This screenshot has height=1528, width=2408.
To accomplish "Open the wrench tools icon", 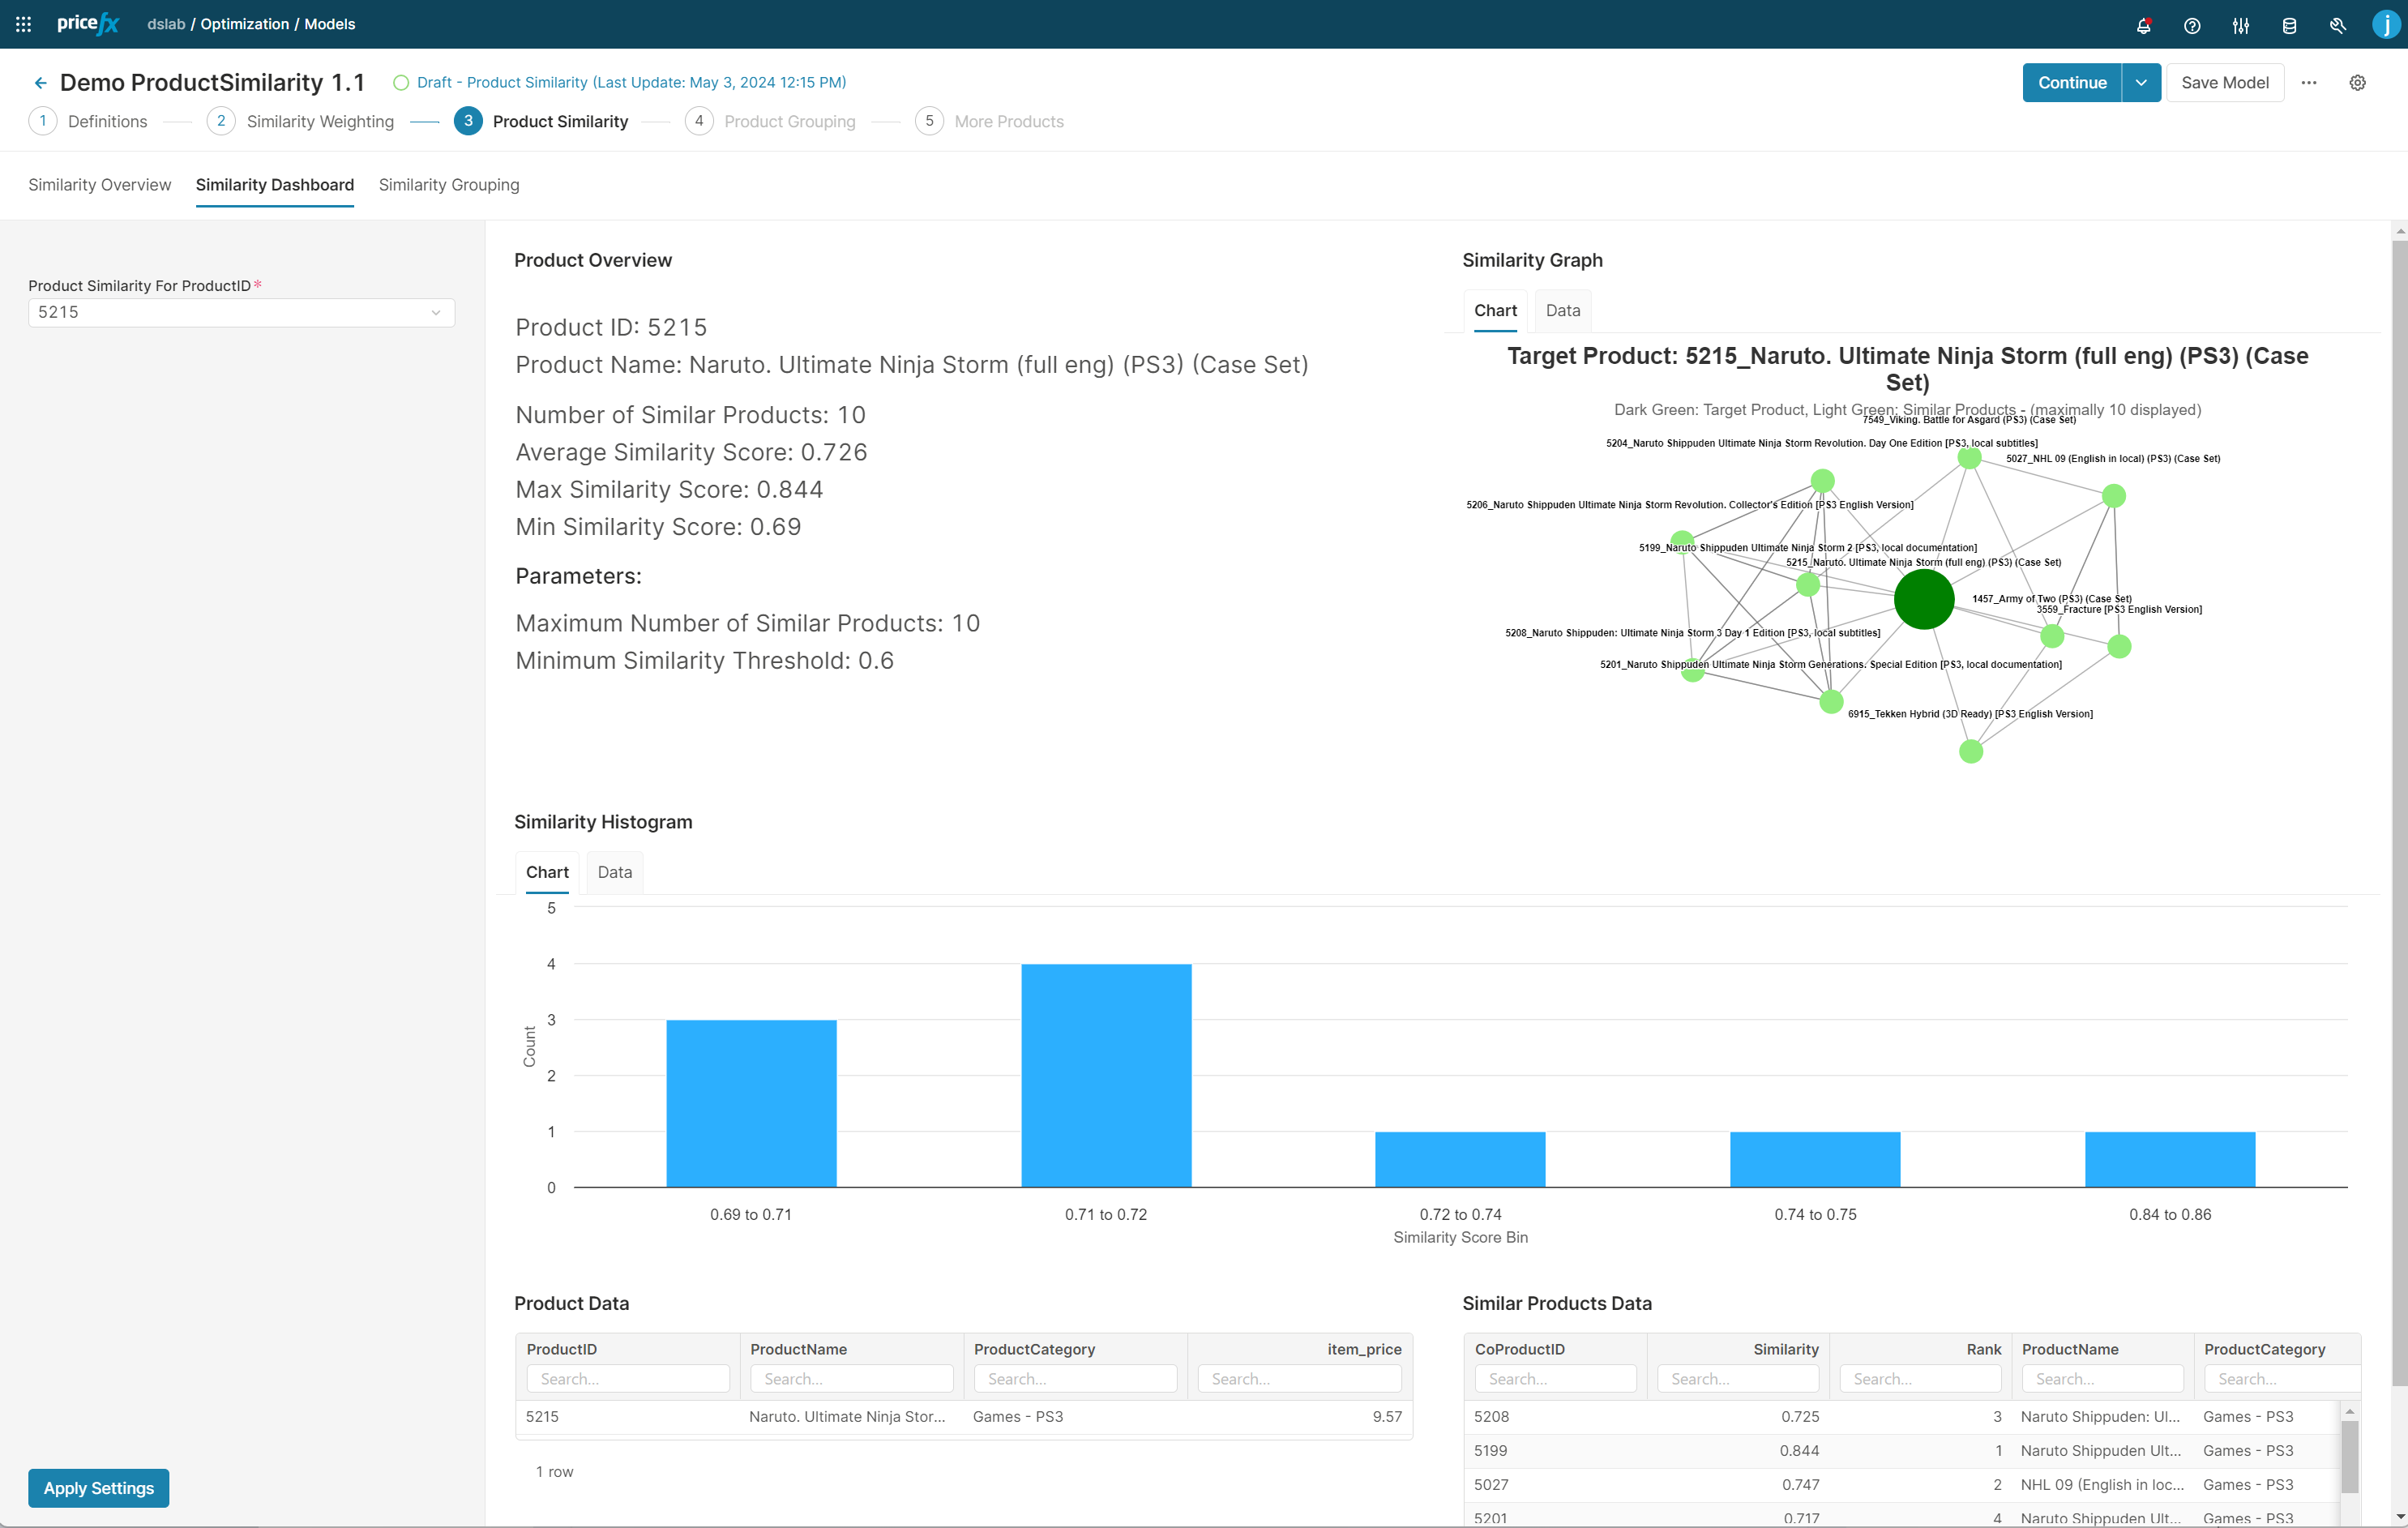I will pos(2337,25).
